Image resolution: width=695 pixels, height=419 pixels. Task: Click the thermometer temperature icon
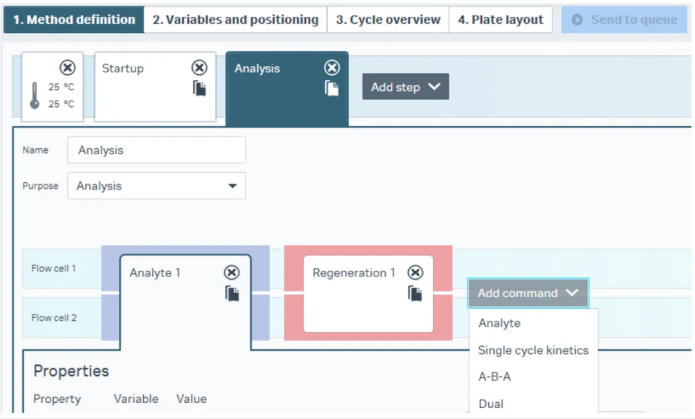(x=35, y=95)
